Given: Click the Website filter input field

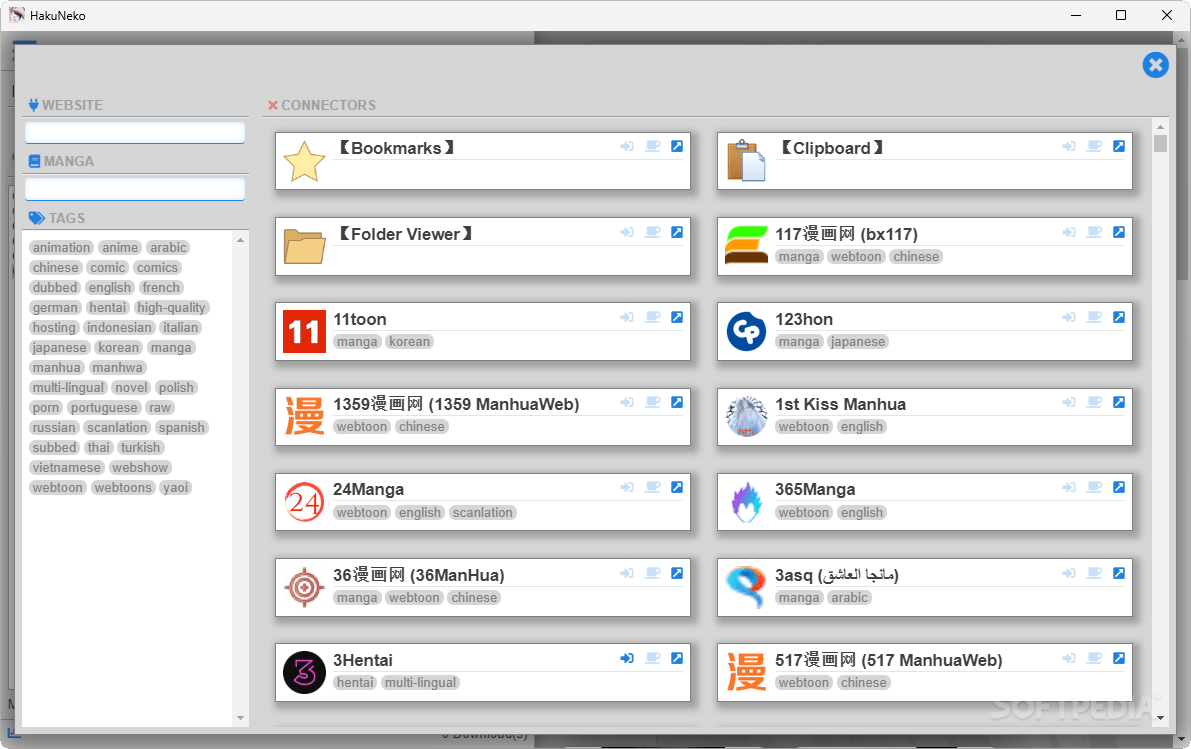Looking at the screenshot, I should point(134,133).
